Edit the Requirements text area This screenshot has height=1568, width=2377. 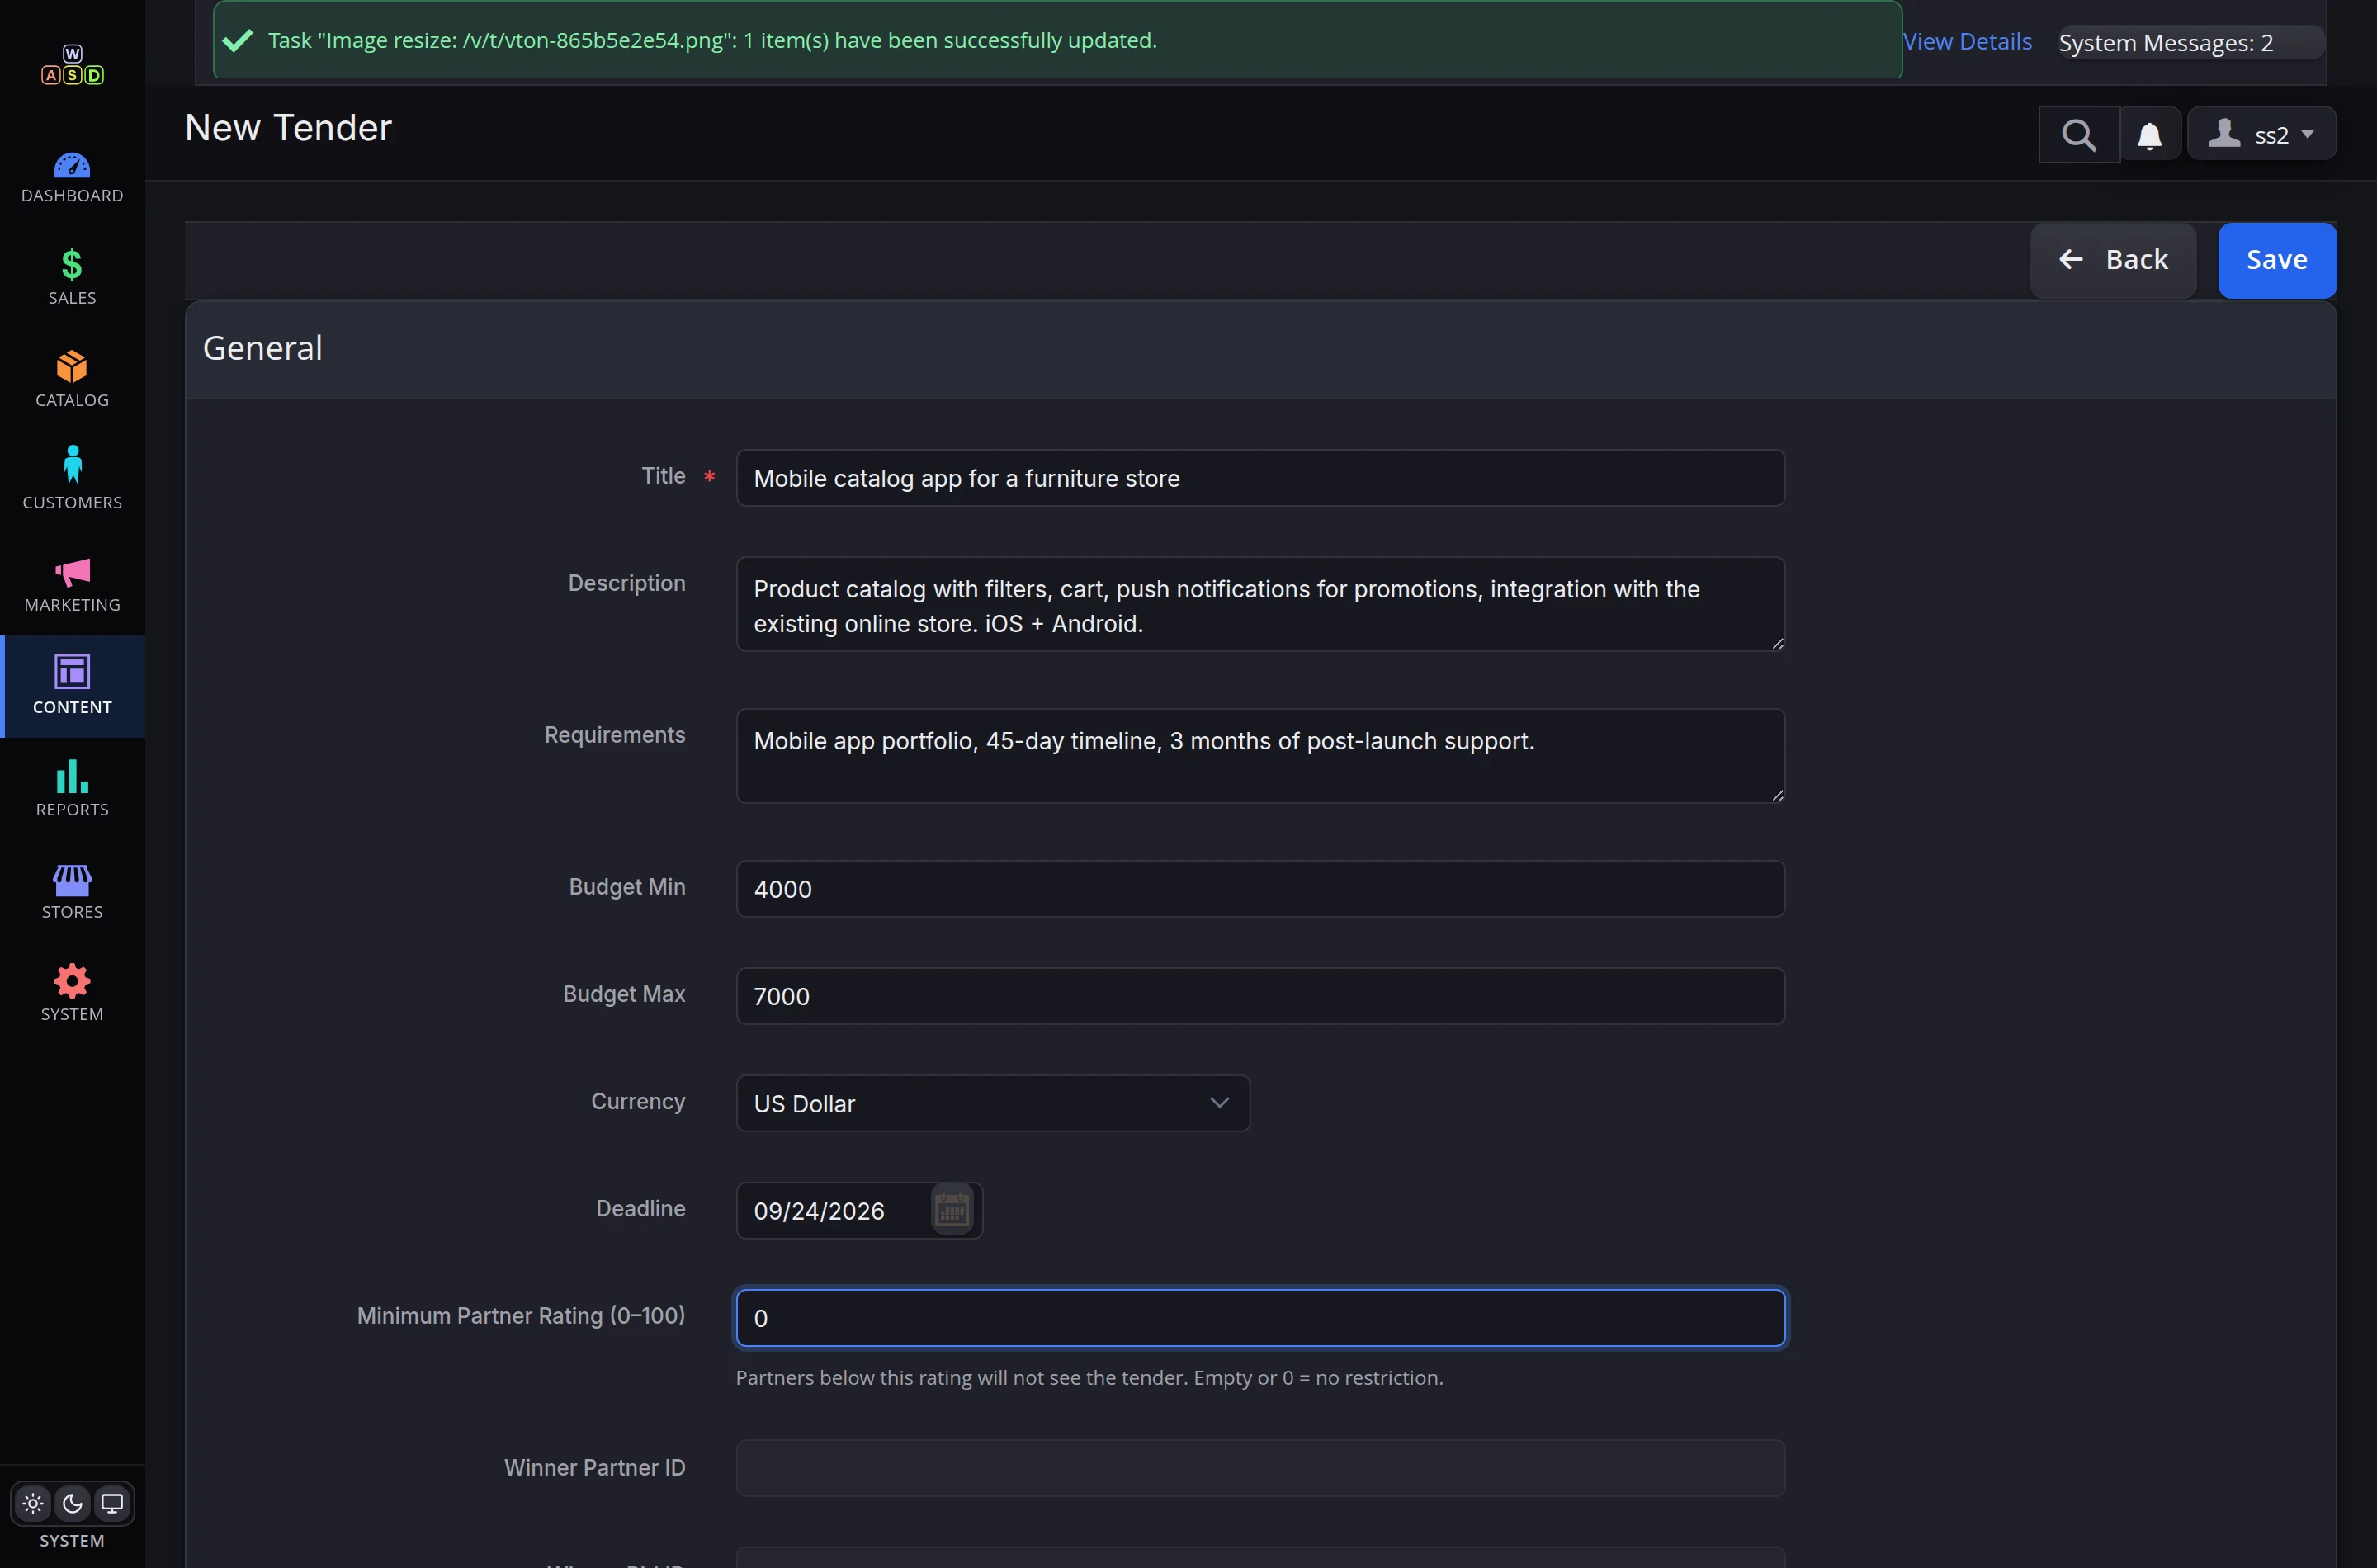pyautogui.click(x=1260, y=756)
